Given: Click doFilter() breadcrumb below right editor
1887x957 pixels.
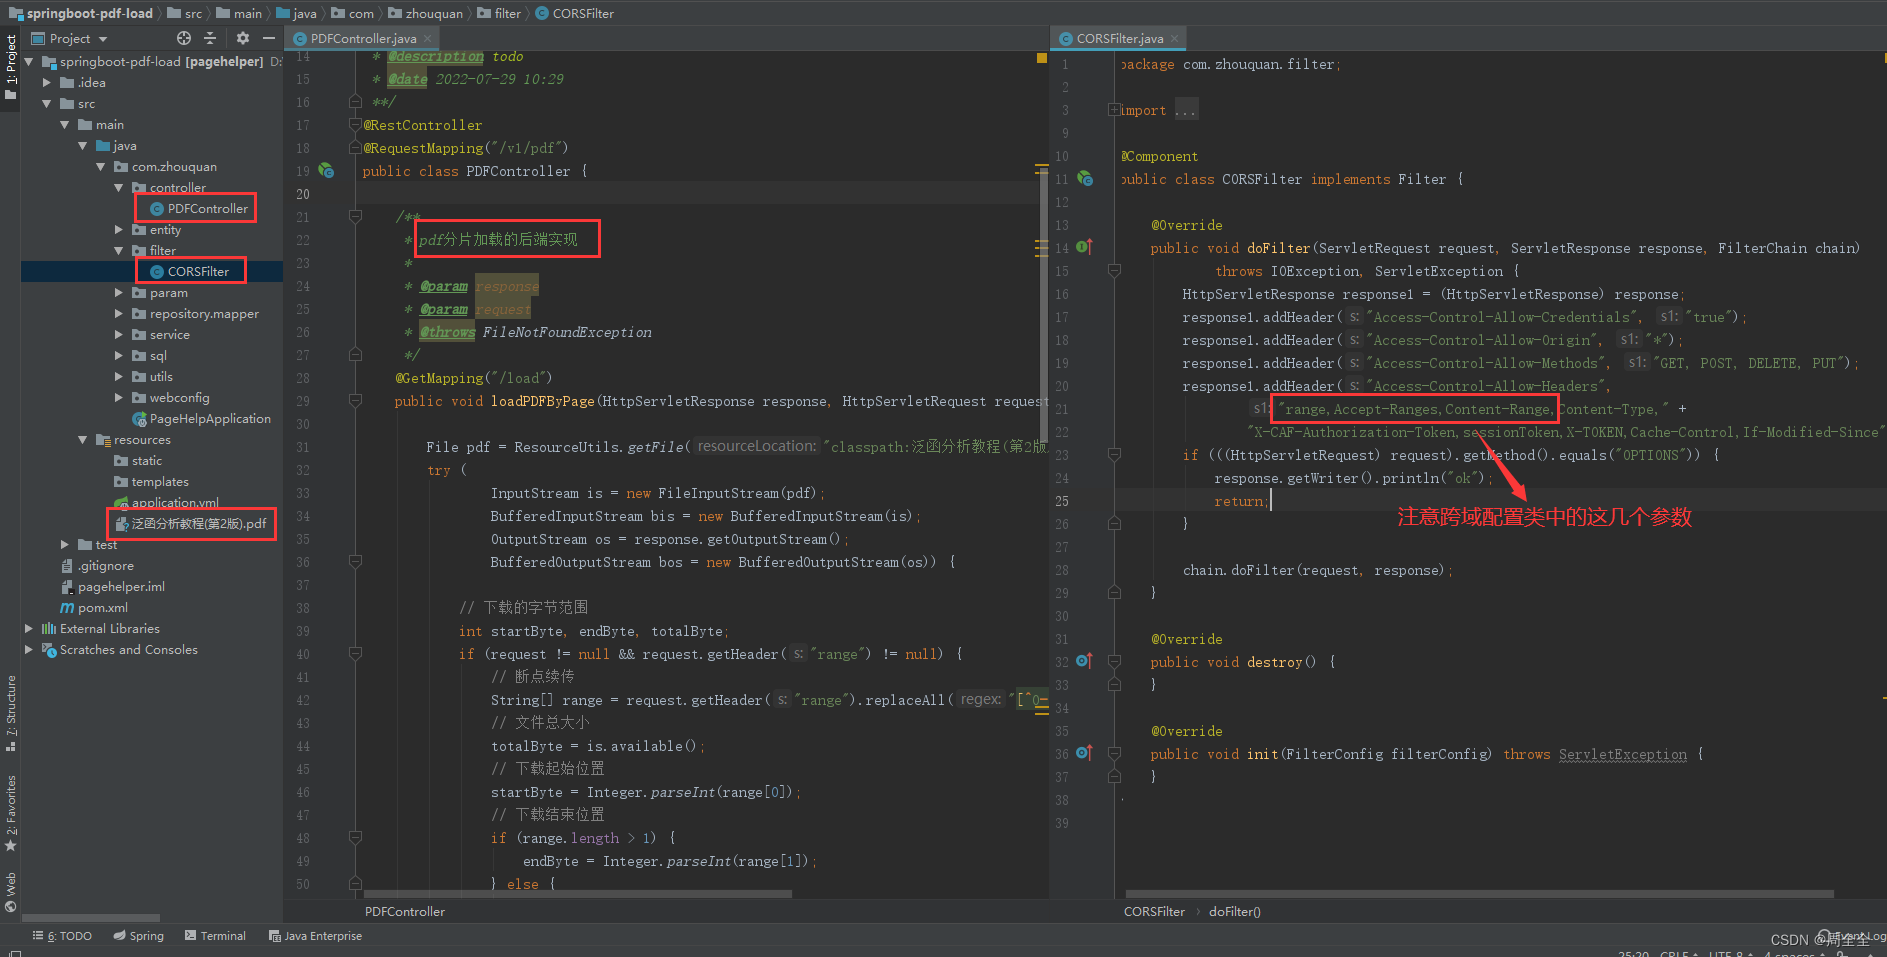Looking at the screenshot, I should coord(1235,911).
